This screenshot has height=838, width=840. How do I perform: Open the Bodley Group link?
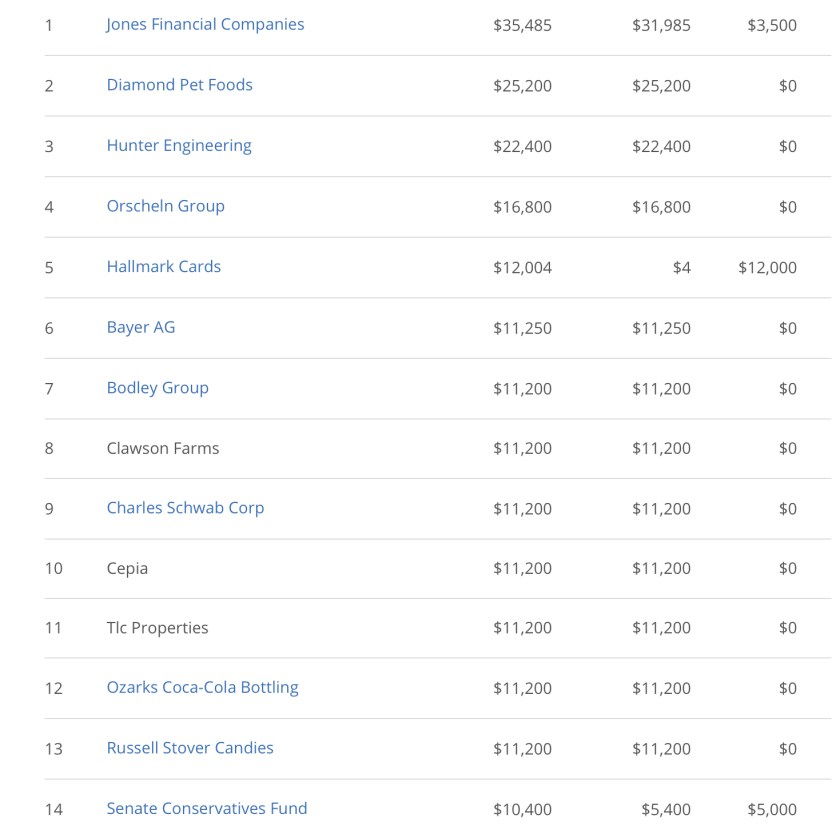pyautogui.click(x=157, y=388)
